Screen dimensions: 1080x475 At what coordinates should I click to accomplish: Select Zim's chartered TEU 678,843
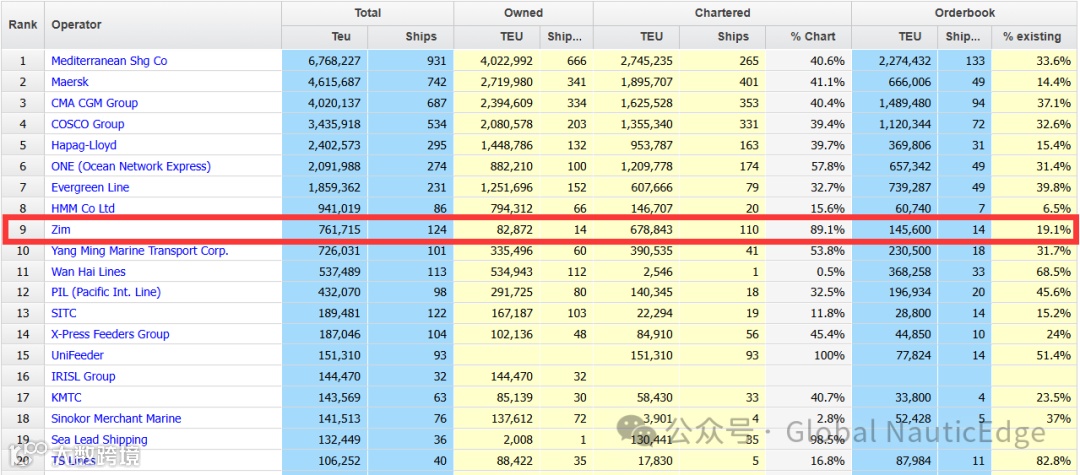point(636,230)
